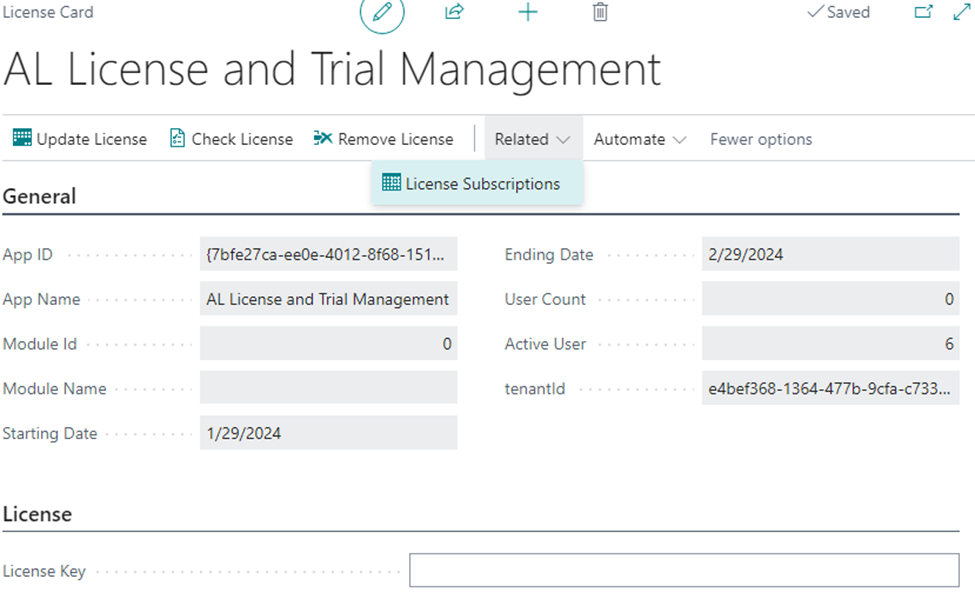975x599 pixels.
Task: Click the Update License action
Action: coord(80,139)
